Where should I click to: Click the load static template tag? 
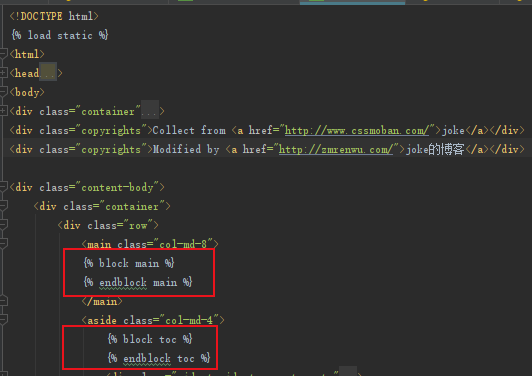[x=60, y=35]
